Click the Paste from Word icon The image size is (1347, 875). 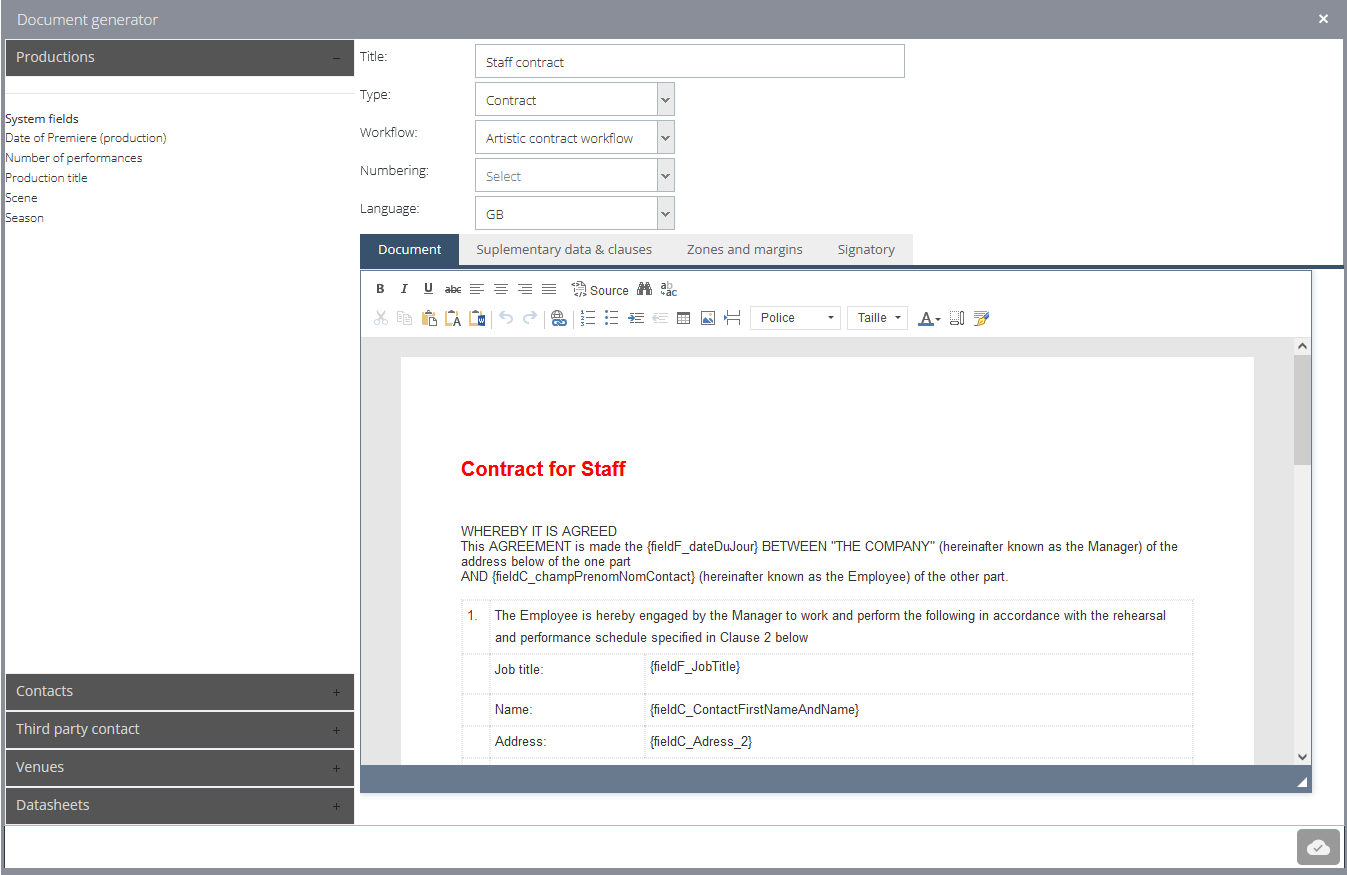coord(477,318)
